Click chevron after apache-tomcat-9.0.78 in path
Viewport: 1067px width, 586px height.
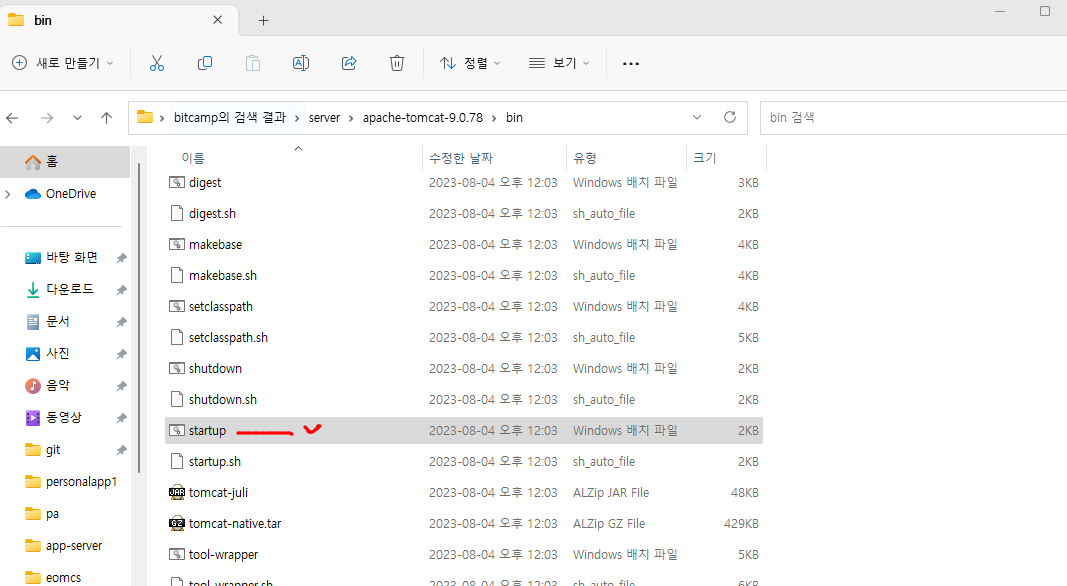[x=494, y=118]
